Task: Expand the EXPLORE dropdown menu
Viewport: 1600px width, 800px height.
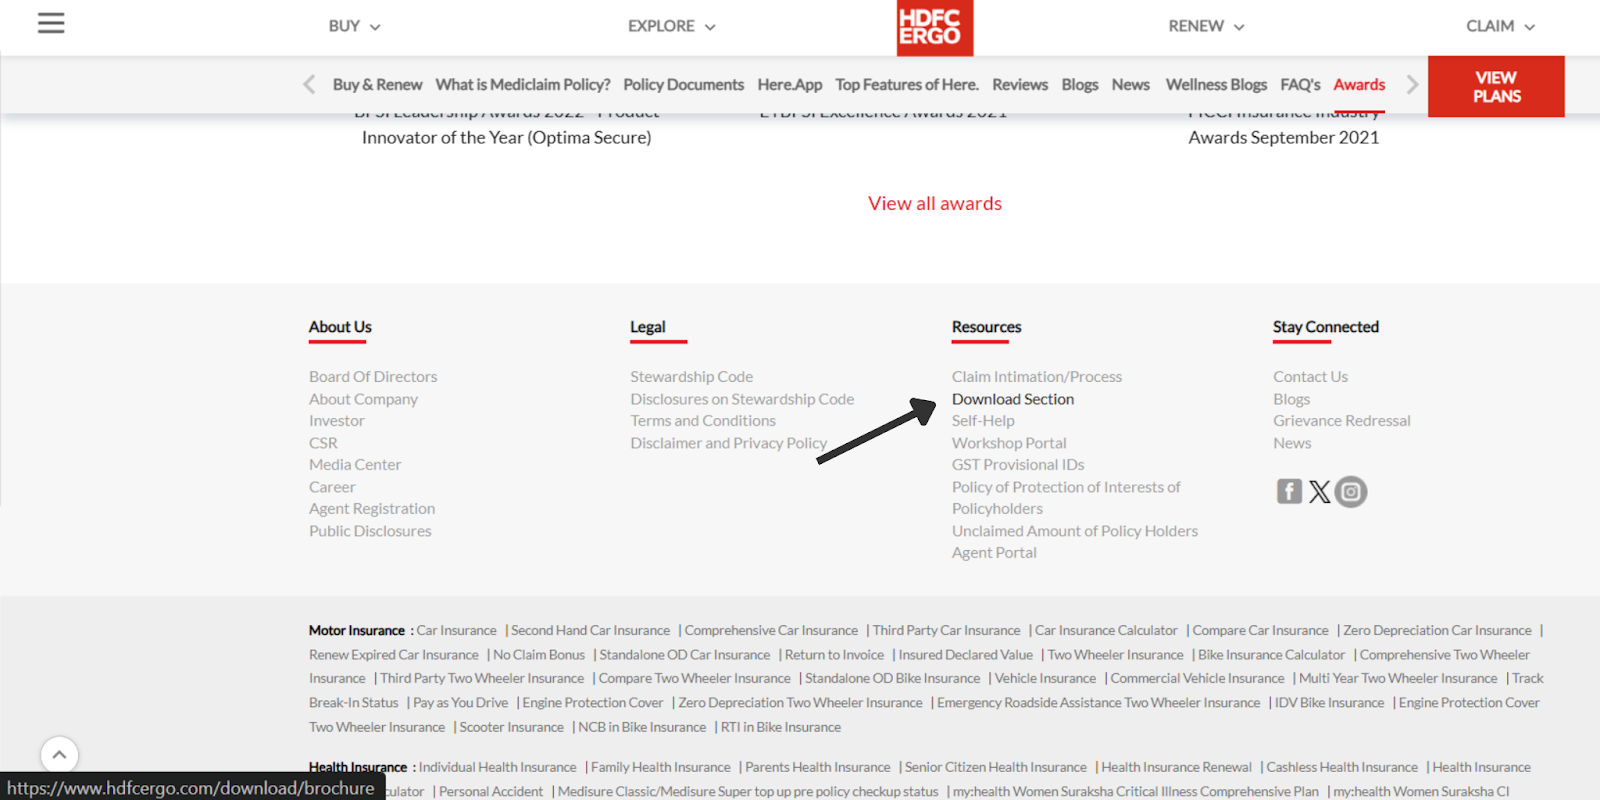Action: pos(671,26)
